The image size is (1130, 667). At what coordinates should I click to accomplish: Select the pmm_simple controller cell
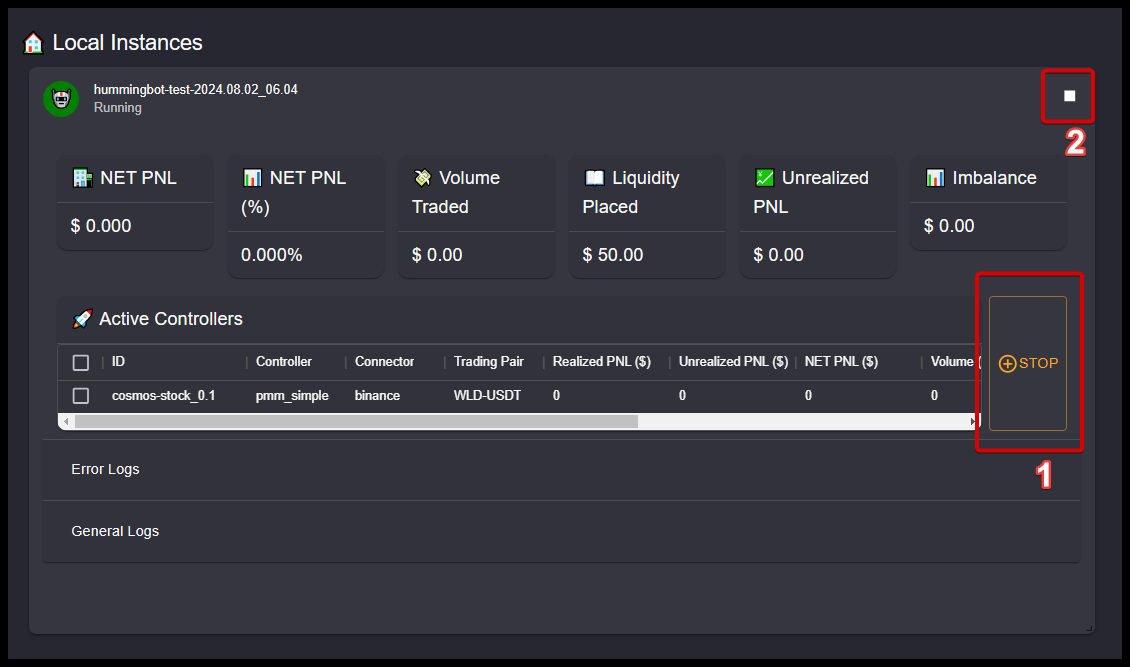click(292, 396)
